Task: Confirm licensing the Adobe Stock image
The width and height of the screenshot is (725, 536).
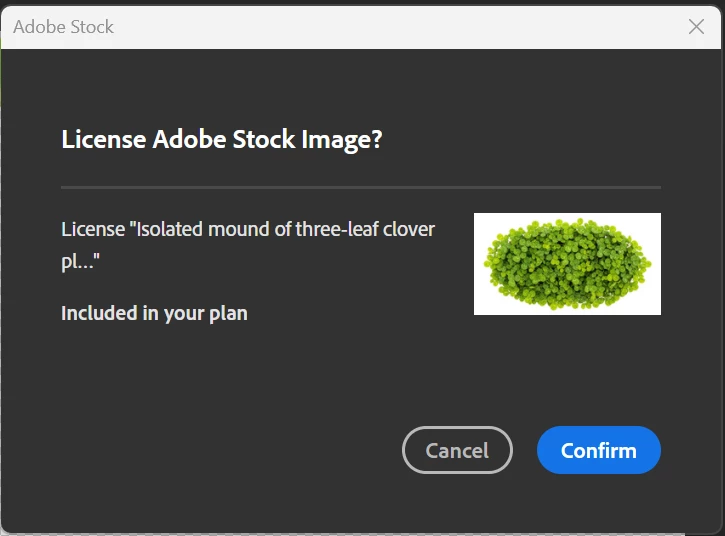Action: [598, 450]
